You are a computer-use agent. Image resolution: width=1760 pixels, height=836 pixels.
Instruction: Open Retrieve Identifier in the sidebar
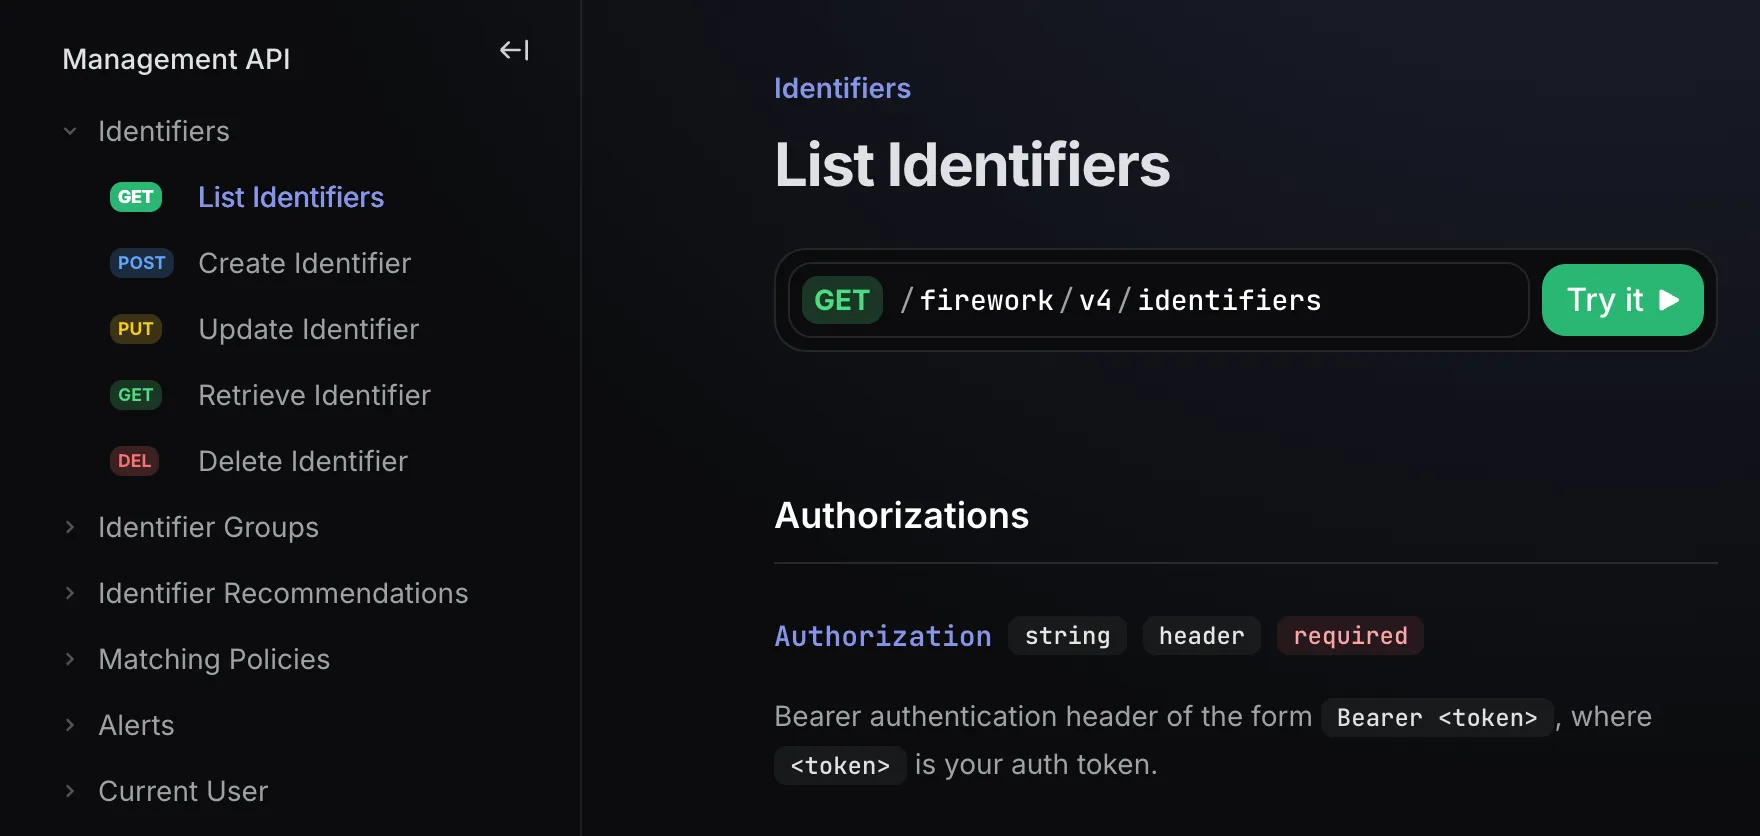(314, 395)
